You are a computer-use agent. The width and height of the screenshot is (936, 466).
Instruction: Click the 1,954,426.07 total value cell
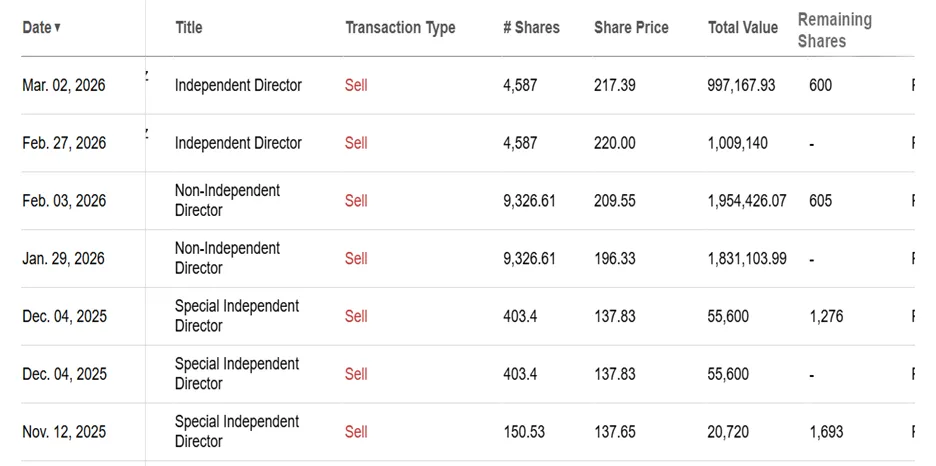tap(746, 201)
